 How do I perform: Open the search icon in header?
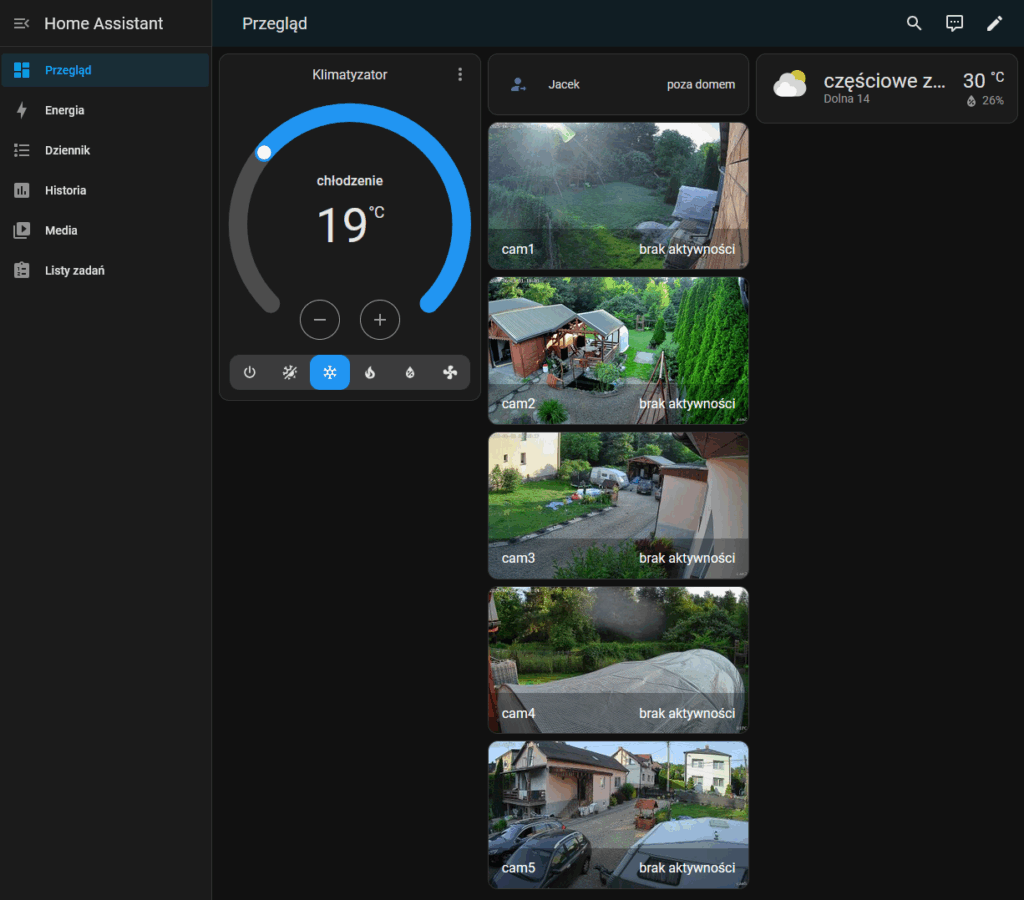[x=914, y=24]
